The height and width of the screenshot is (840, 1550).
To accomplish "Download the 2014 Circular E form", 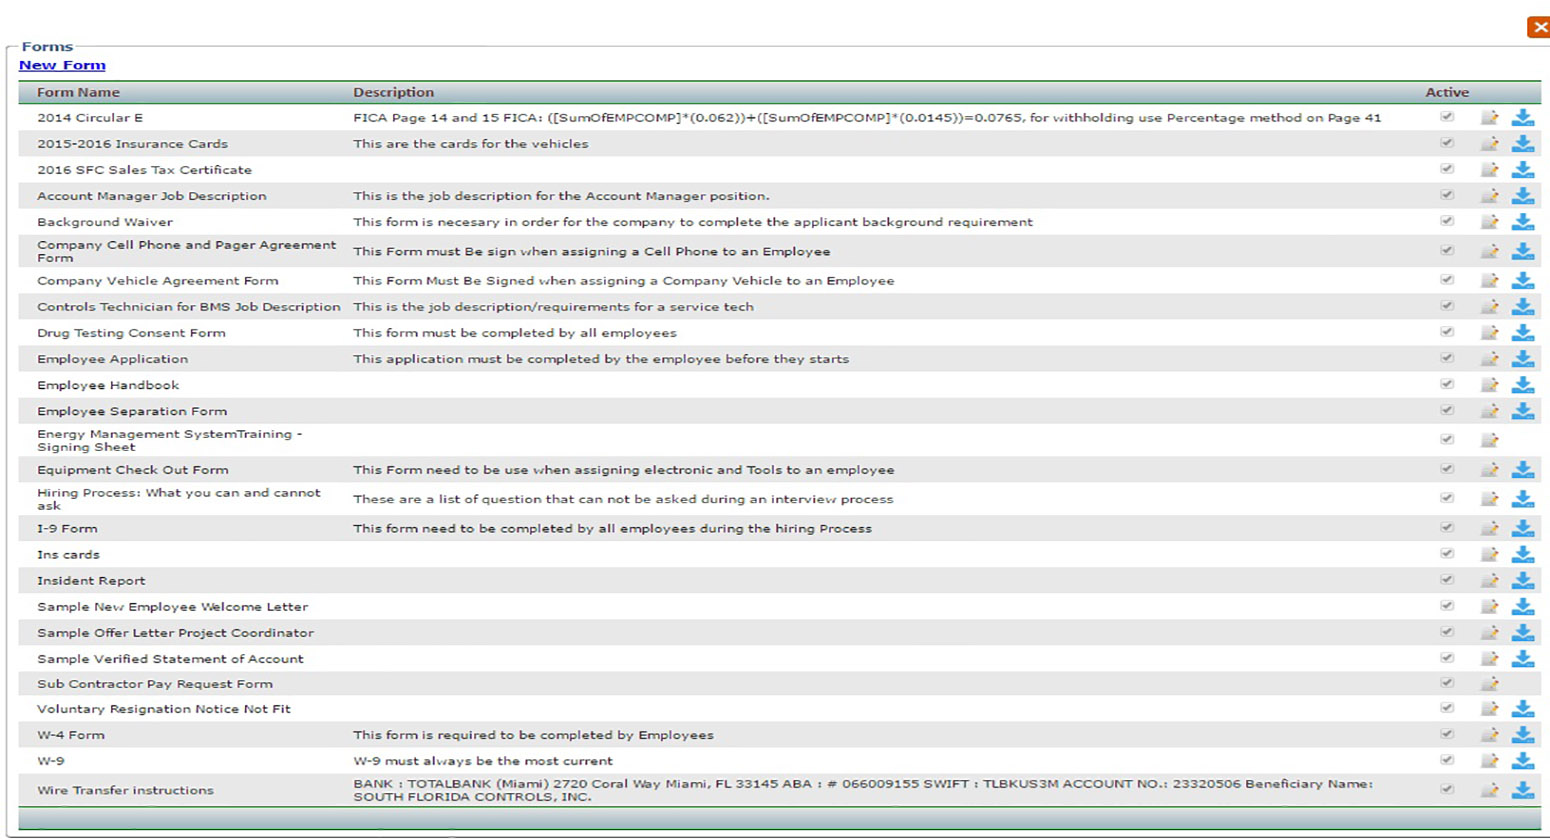I will point(1522,118).
